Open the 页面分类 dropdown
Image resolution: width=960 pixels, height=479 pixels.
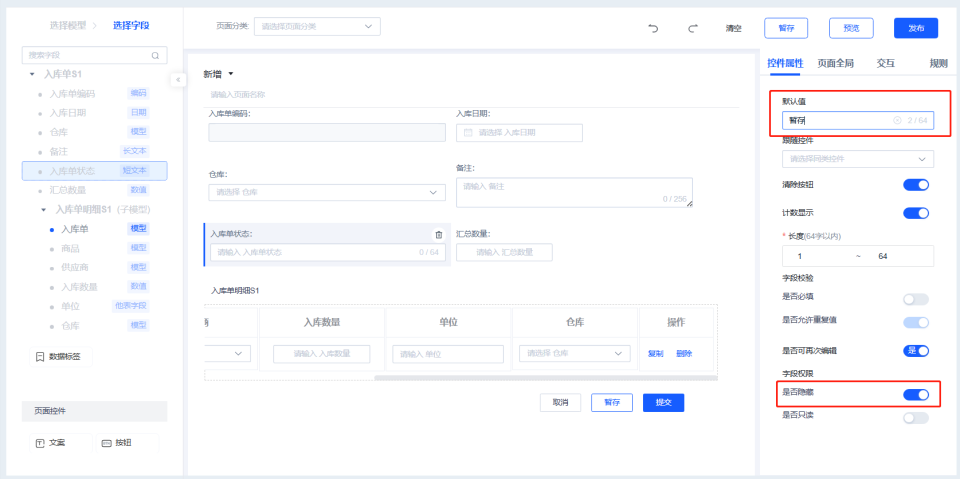click(317, 26)
